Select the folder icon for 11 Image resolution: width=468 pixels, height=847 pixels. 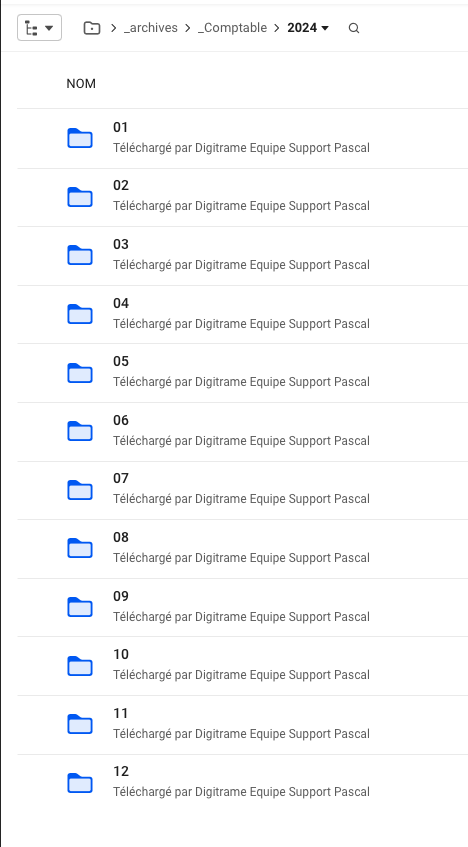80,724
